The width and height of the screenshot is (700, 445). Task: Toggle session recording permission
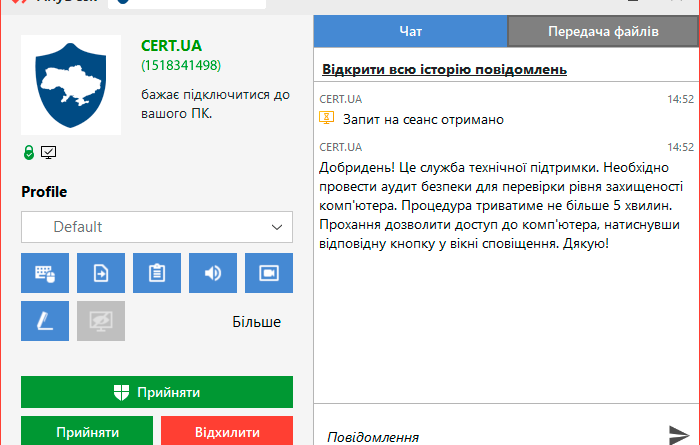coord(269,273)
